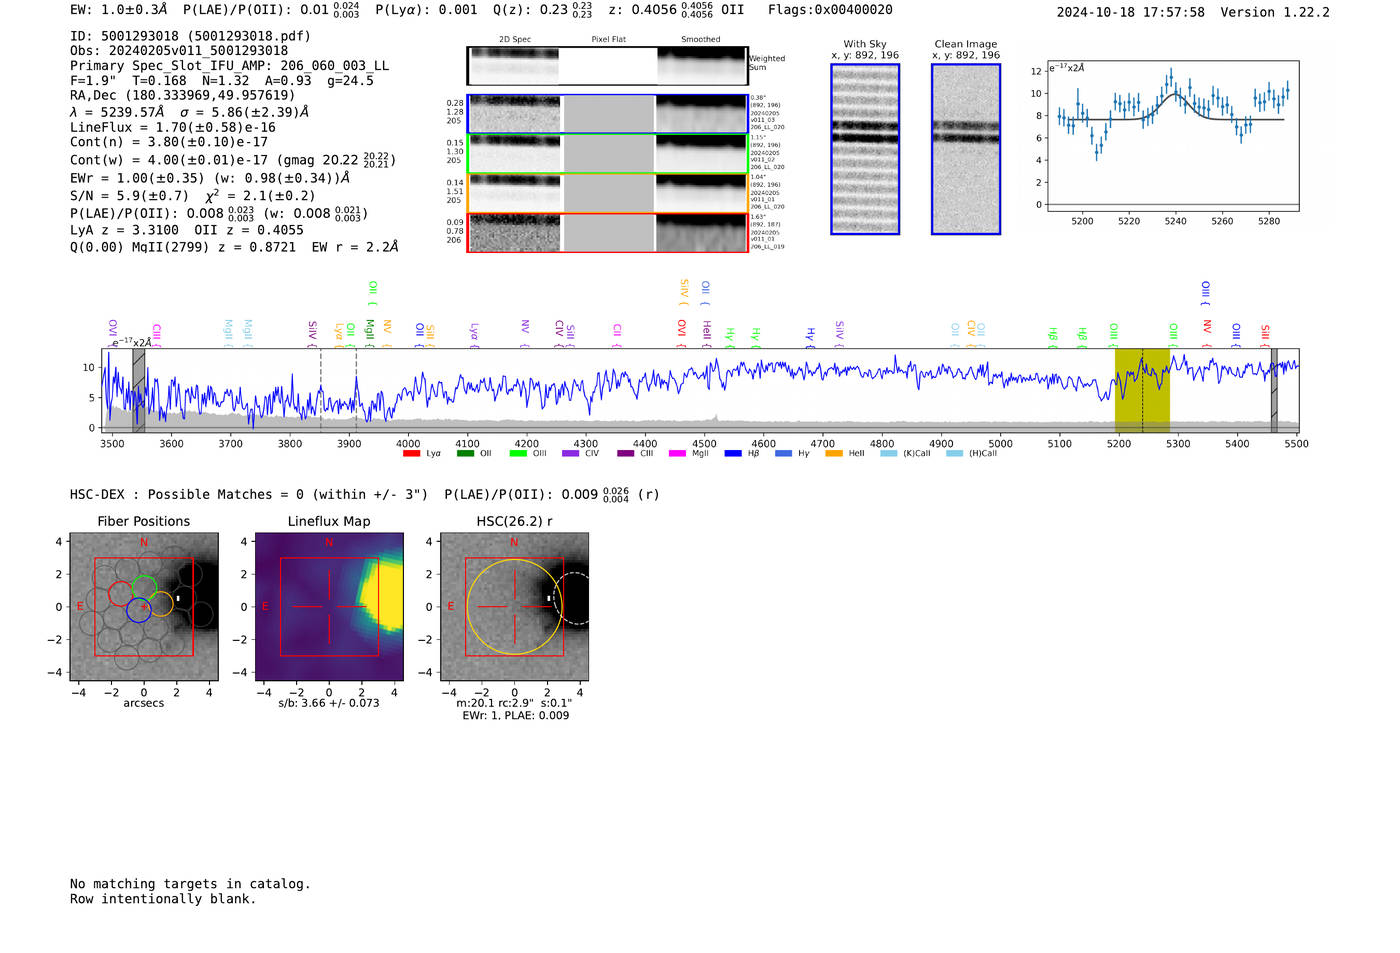Open the HSC(26.2) r image panel
Viewport: 1400px width, 953px height.
(x=514, y=607)
